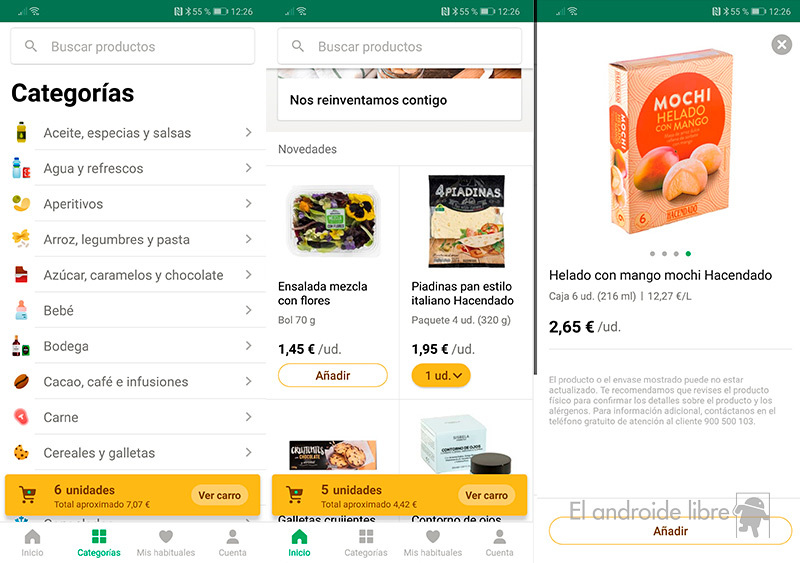Select the first image carousel dot for mochi
Viewport: 800px width, 563px height.
(653, 254)
